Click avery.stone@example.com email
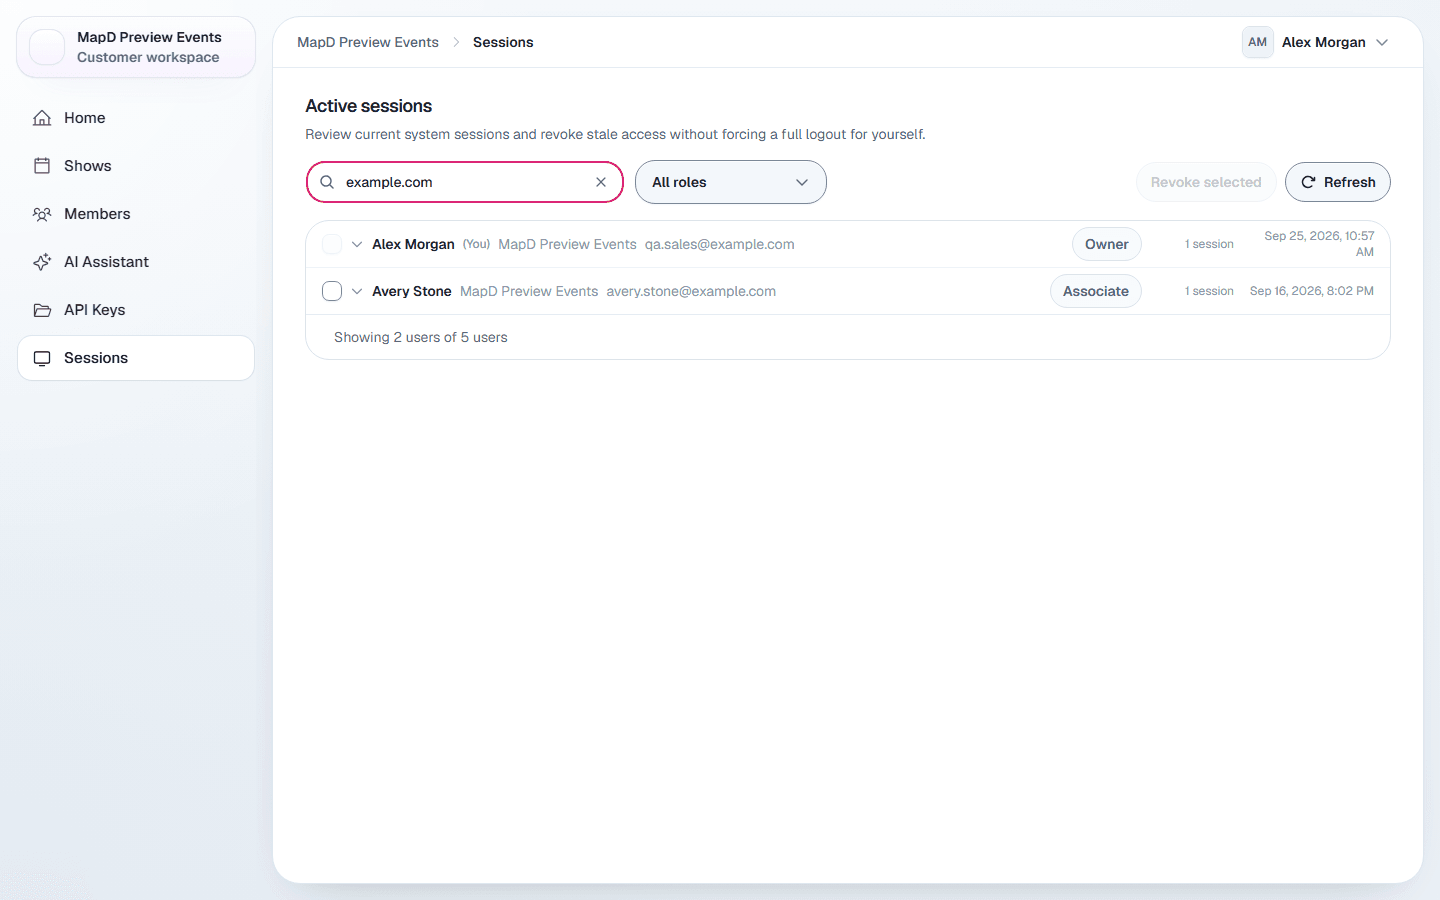 click(691, 291)
